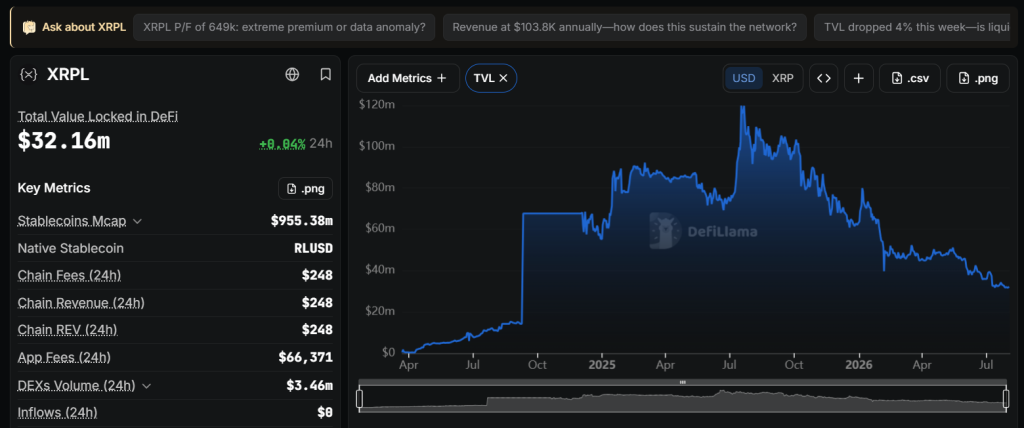The image size is (1024, 428).
Task: Click the +0.04% 24h change
Action: coord(282,144)
